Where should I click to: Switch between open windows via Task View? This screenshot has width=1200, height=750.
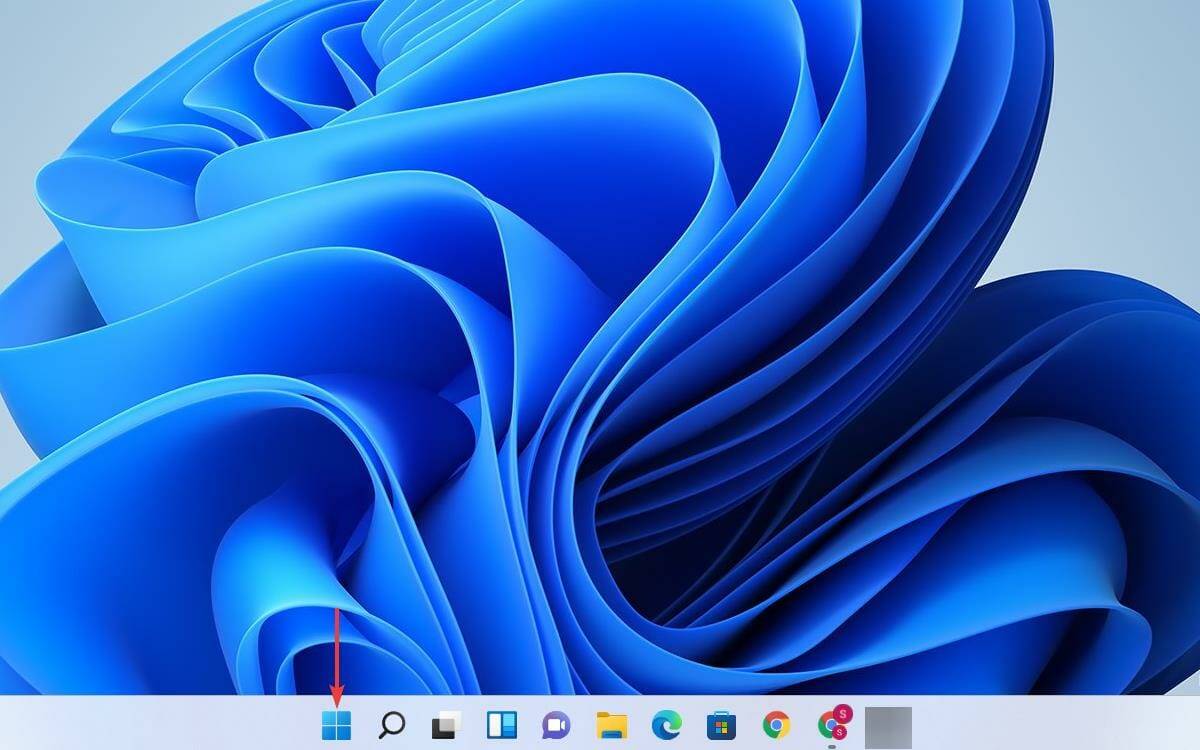pos(445,725)
